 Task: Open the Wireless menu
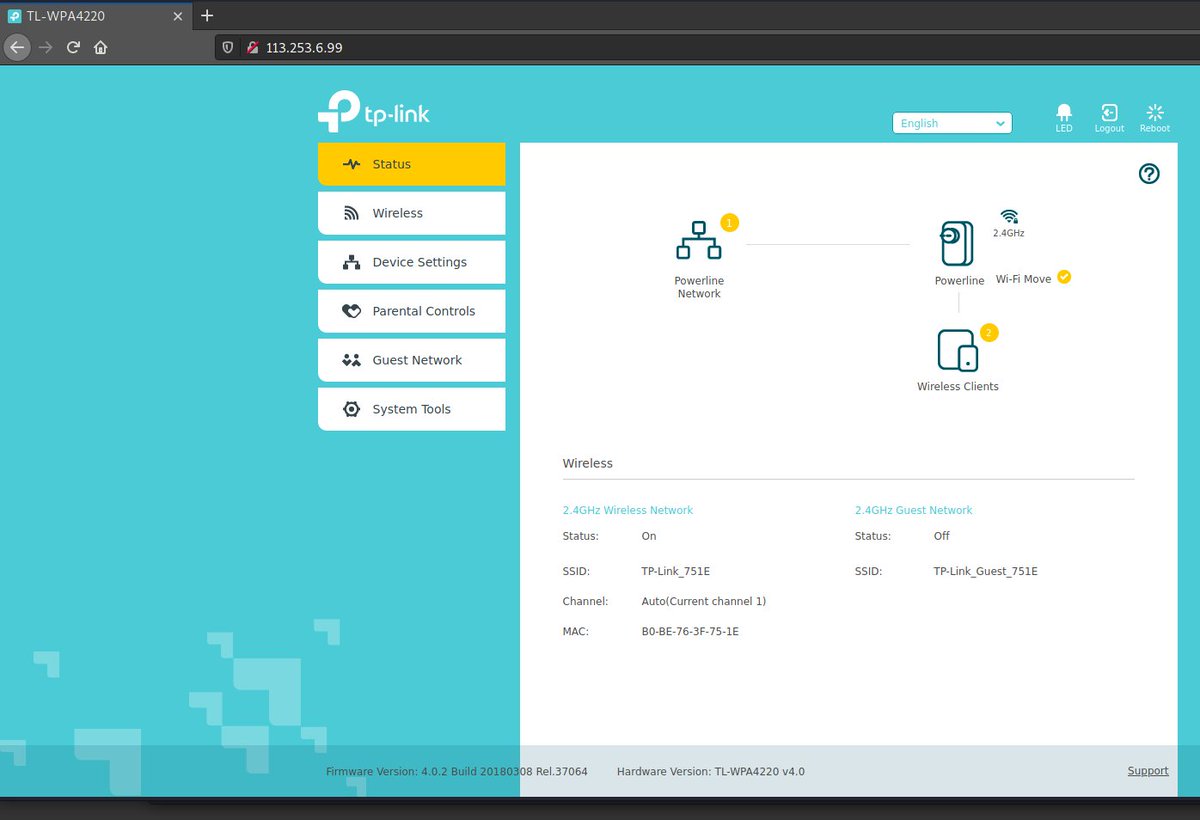click(x=412, y=213)
